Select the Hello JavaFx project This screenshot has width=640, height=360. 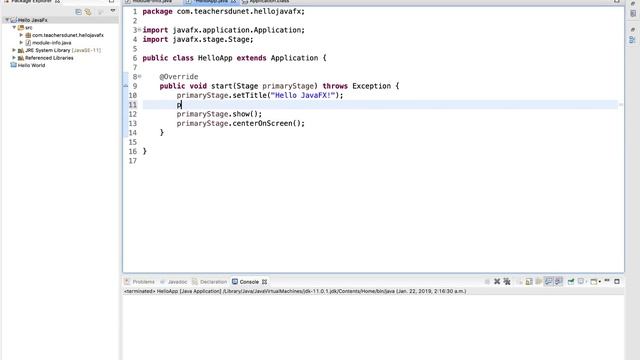coord(33,20)
